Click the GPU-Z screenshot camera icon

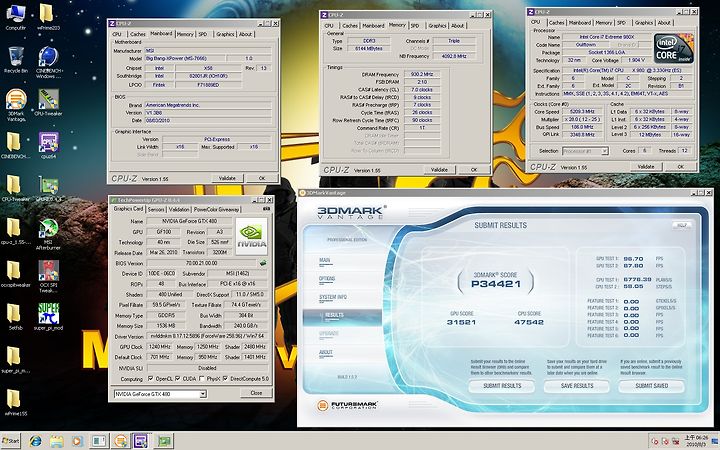(x=266, y=209)
